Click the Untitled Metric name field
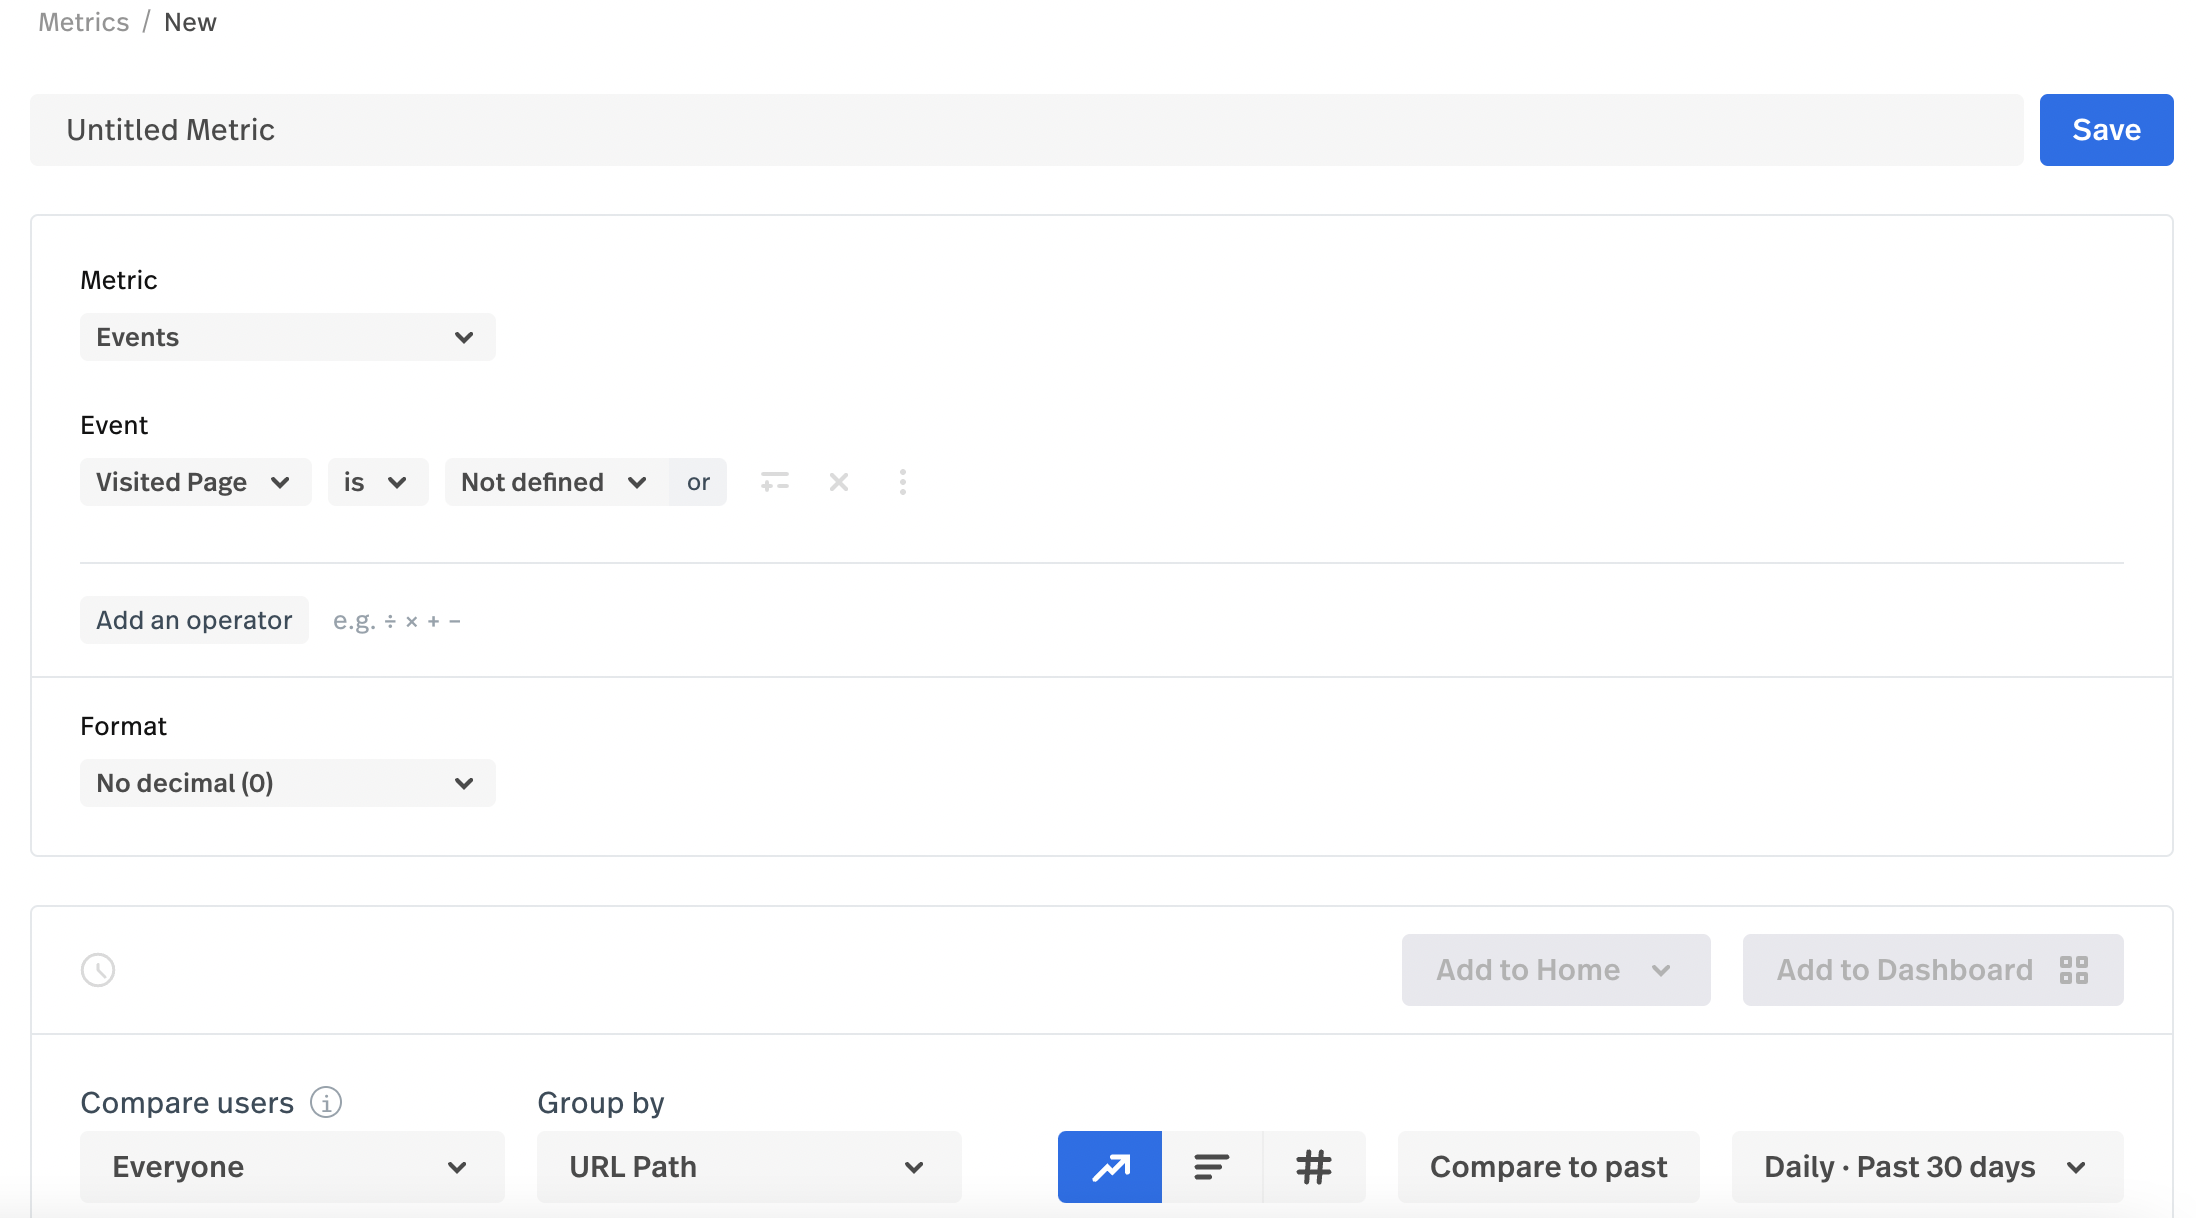 1026,130
